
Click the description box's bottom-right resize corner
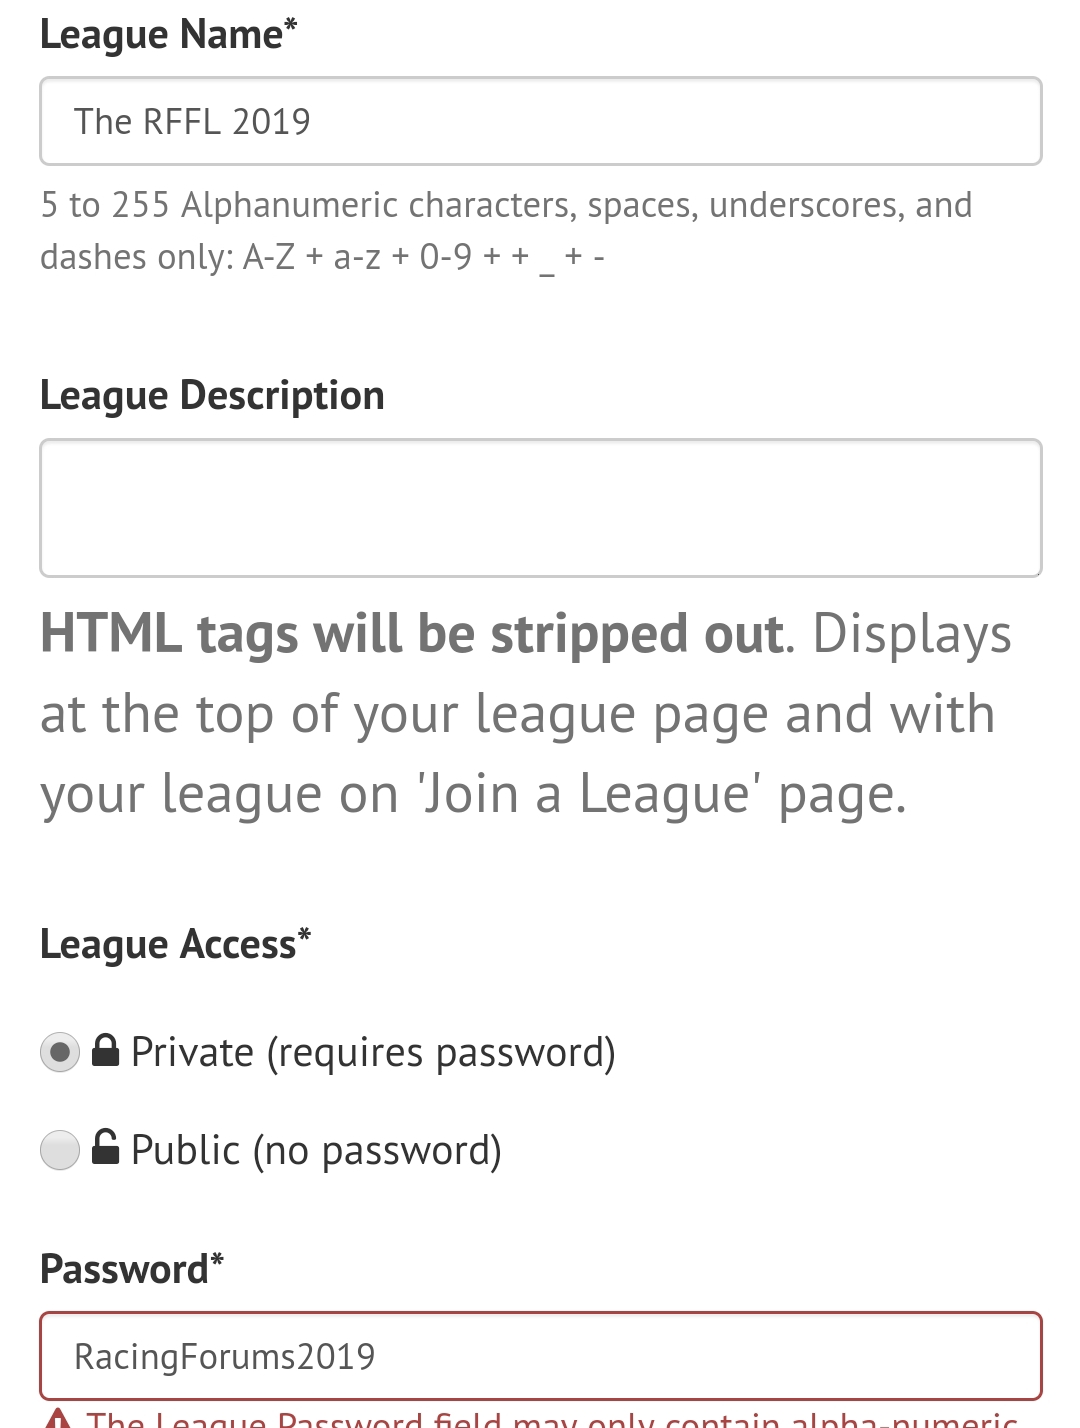click(x=1036, y=571)
